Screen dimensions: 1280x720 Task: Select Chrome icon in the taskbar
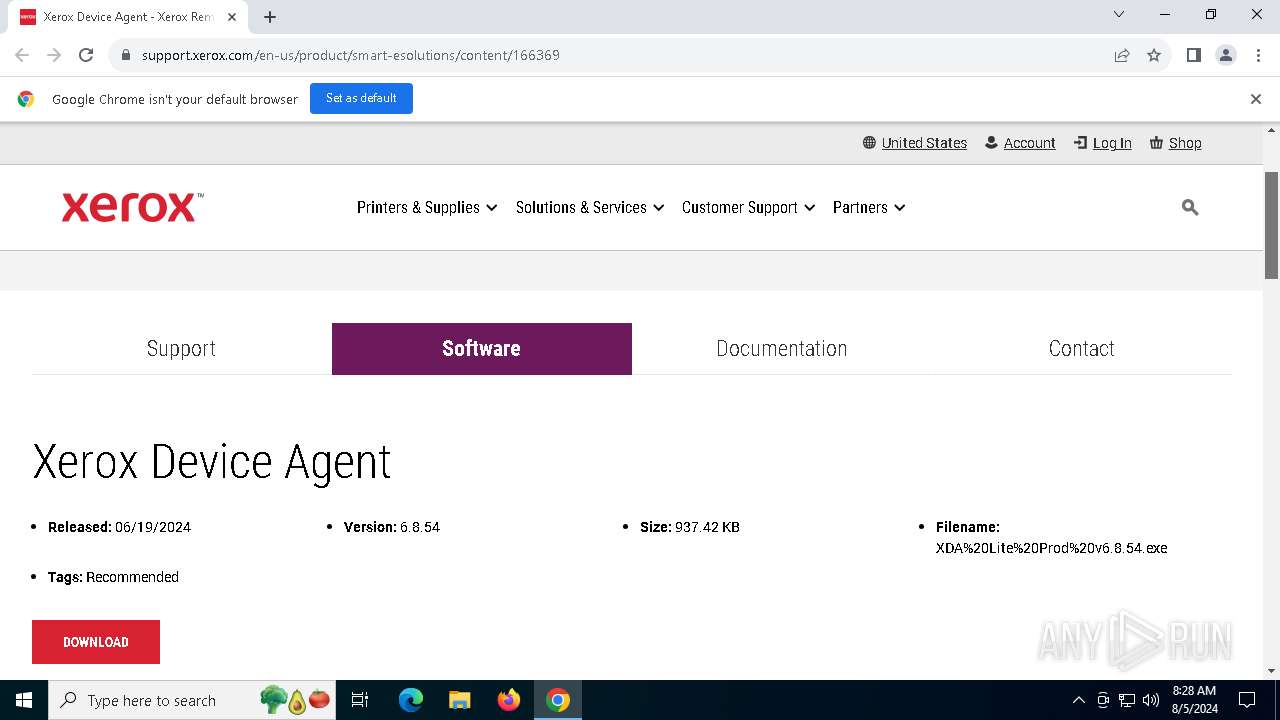coord(558,700)
